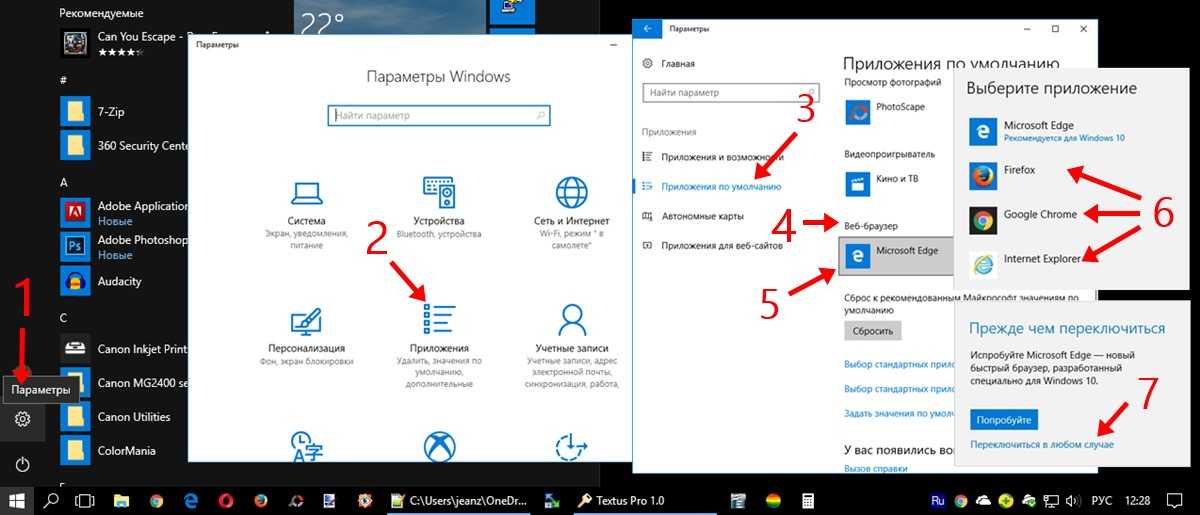Launch 7-Zip from Start list
Viewport: 1200px width, 515px height.
pos(92,110)
